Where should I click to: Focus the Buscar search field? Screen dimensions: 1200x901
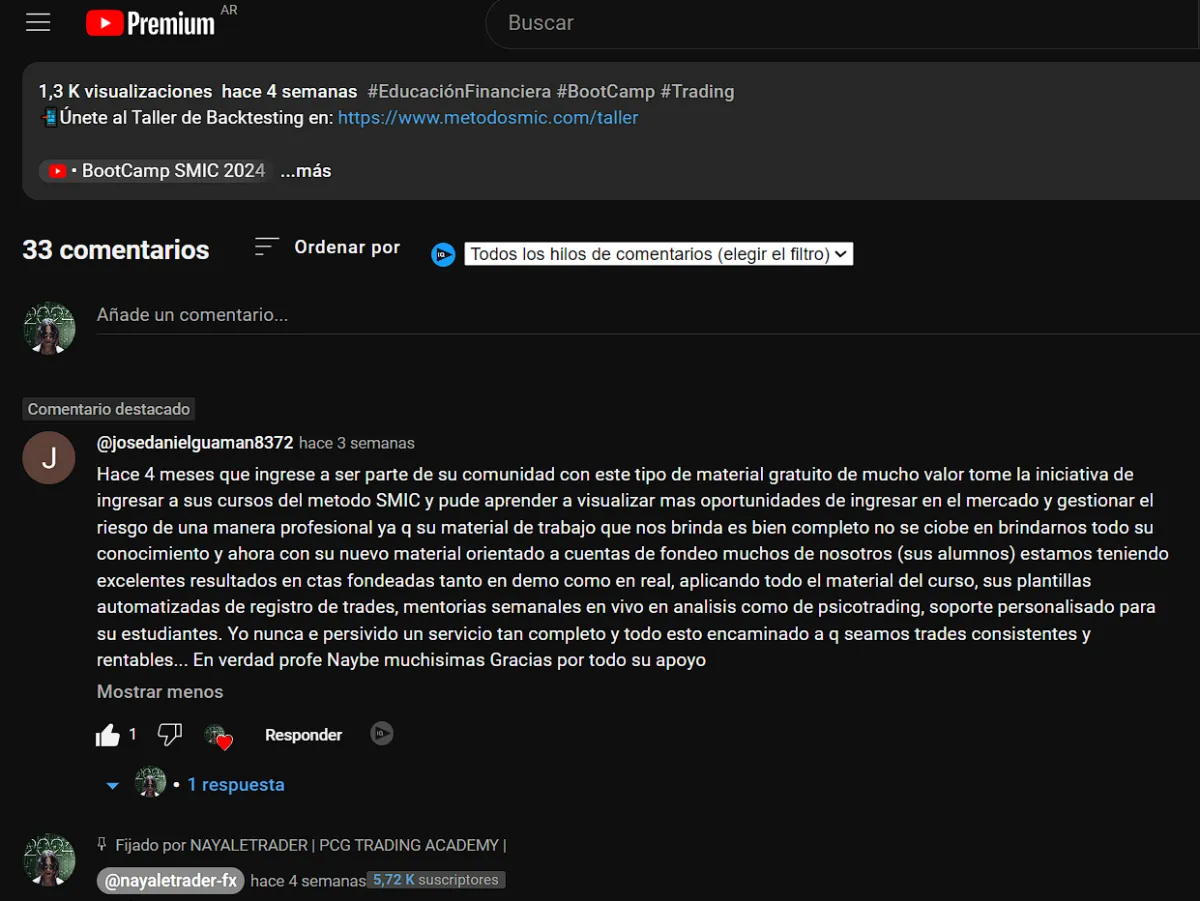tap(840, 23)
